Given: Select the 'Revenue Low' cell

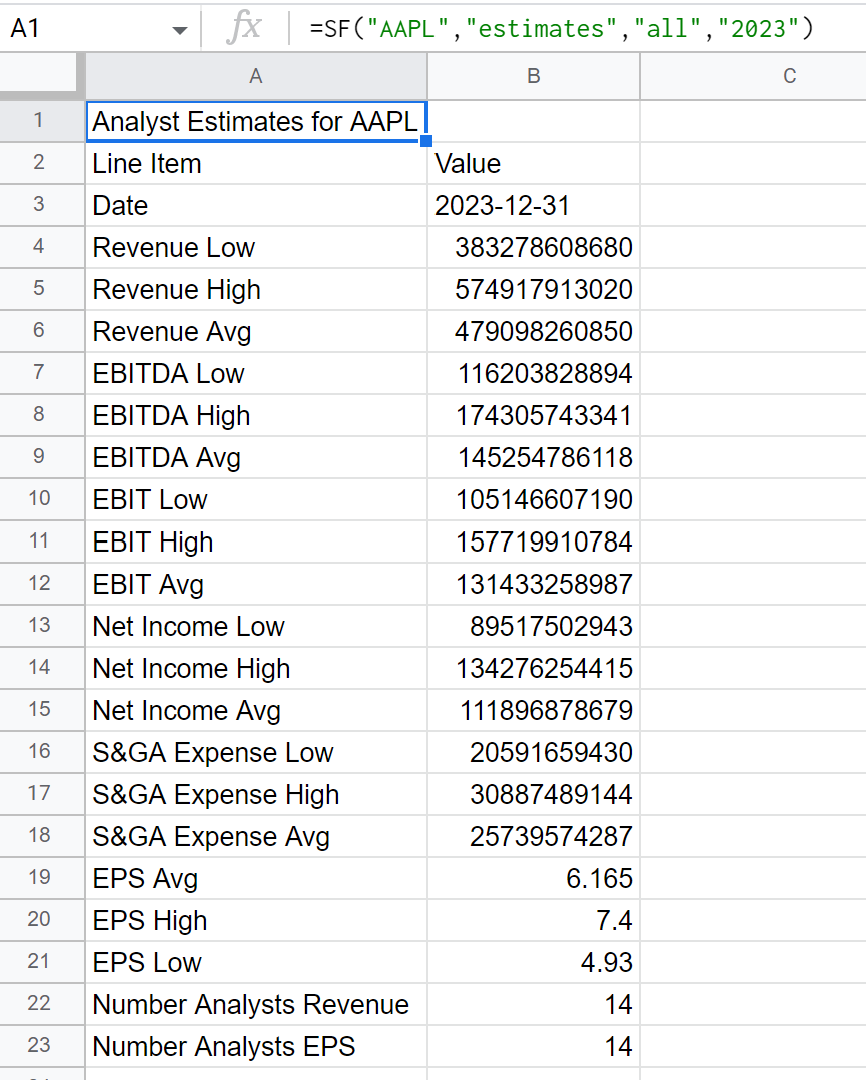Looking at the screenshot, I should (x=256, y=247).
